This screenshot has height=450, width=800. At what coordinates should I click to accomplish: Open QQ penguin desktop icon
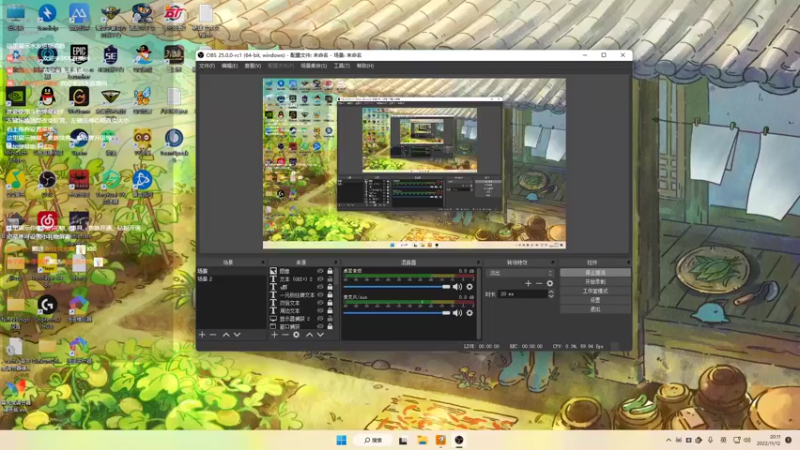click(x=47, y=96)
